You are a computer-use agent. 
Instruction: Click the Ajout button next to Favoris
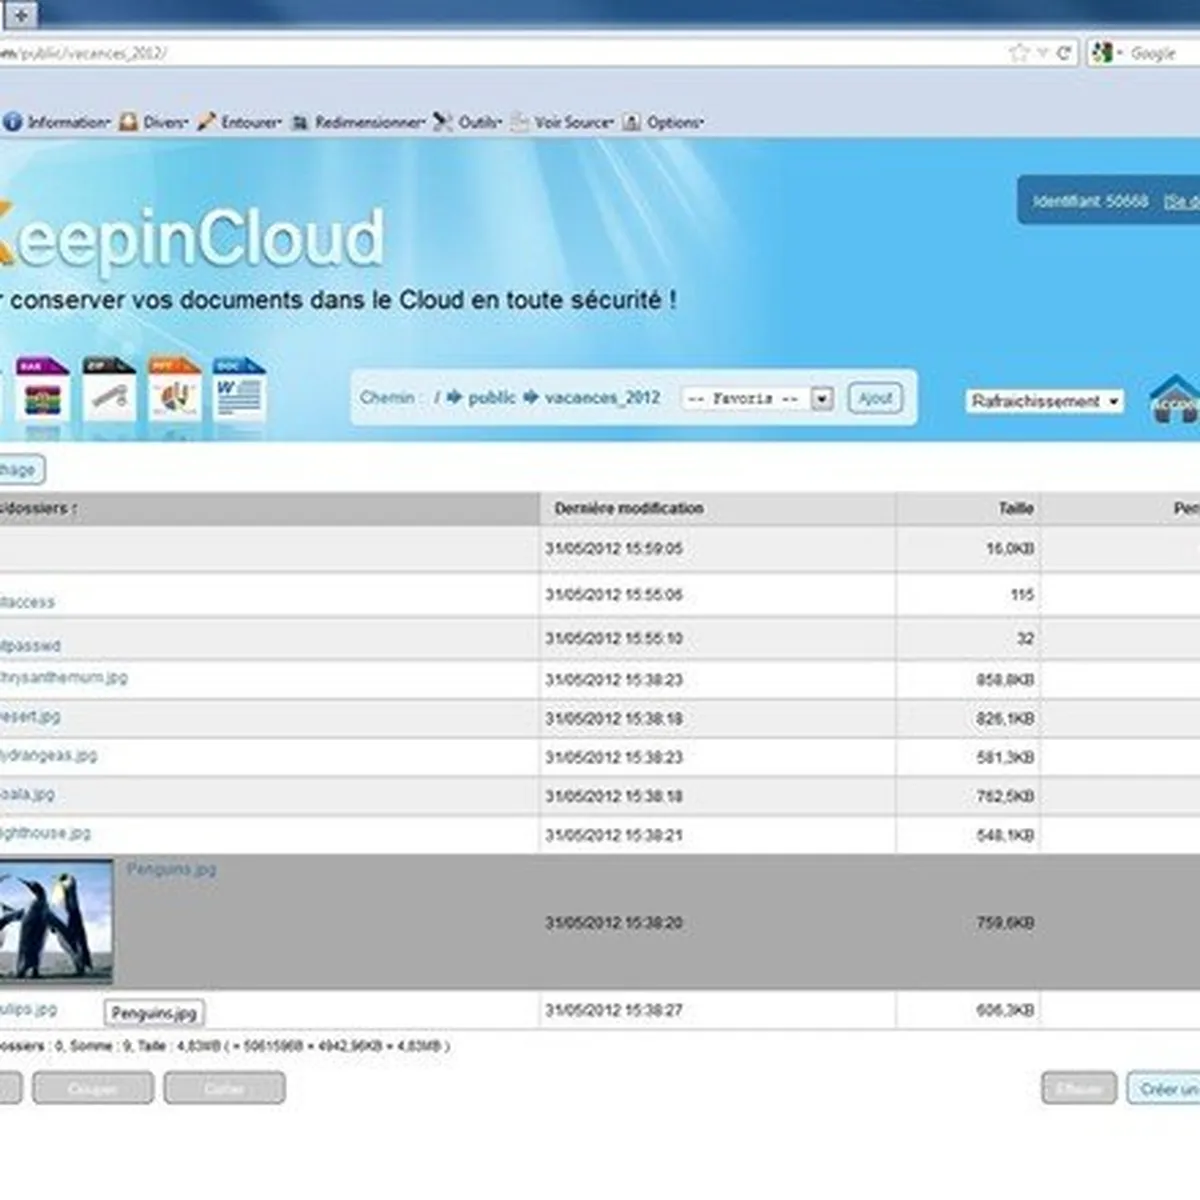[x=875, y=398]
